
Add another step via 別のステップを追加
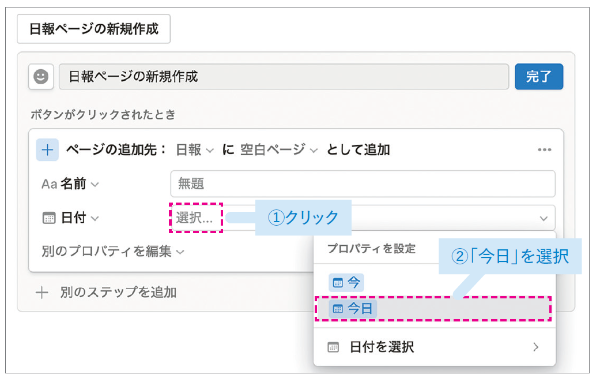pyautogui.click(x=106, y=293)
